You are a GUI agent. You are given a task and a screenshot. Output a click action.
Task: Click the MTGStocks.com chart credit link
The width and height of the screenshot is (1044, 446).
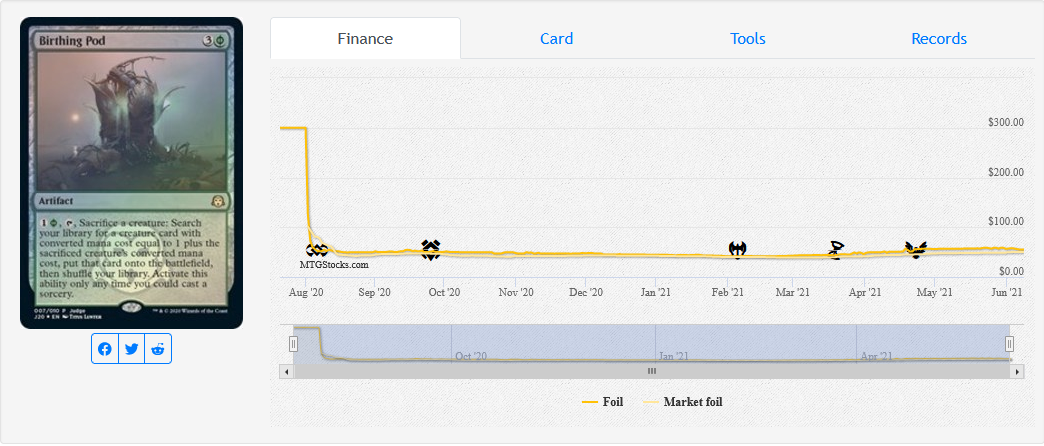pos(334,265)
